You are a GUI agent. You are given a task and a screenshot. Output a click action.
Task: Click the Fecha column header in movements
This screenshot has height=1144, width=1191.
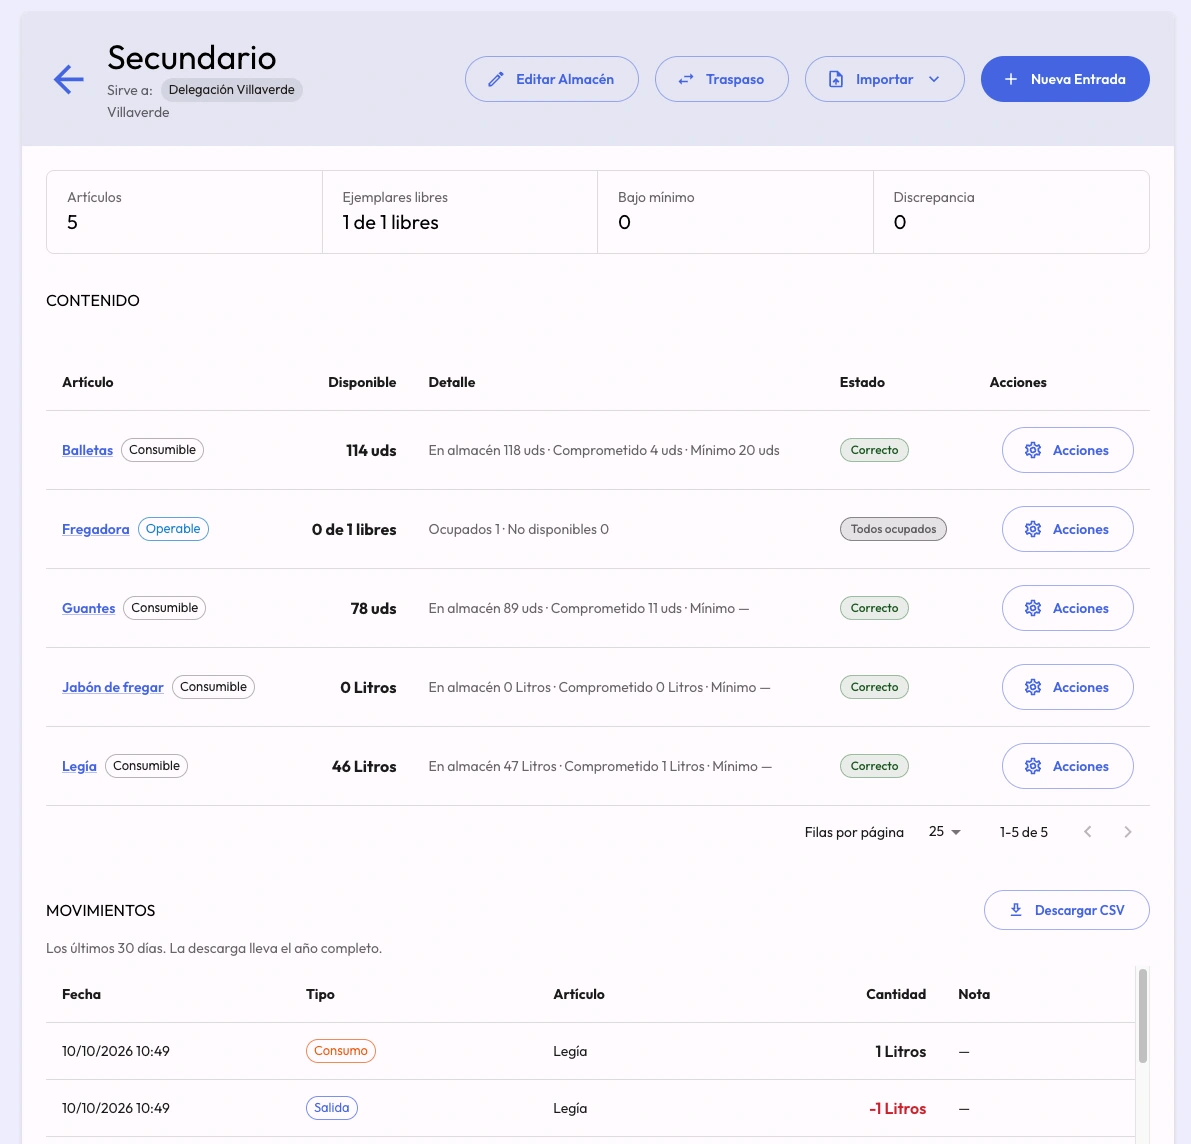click(81, 994)
